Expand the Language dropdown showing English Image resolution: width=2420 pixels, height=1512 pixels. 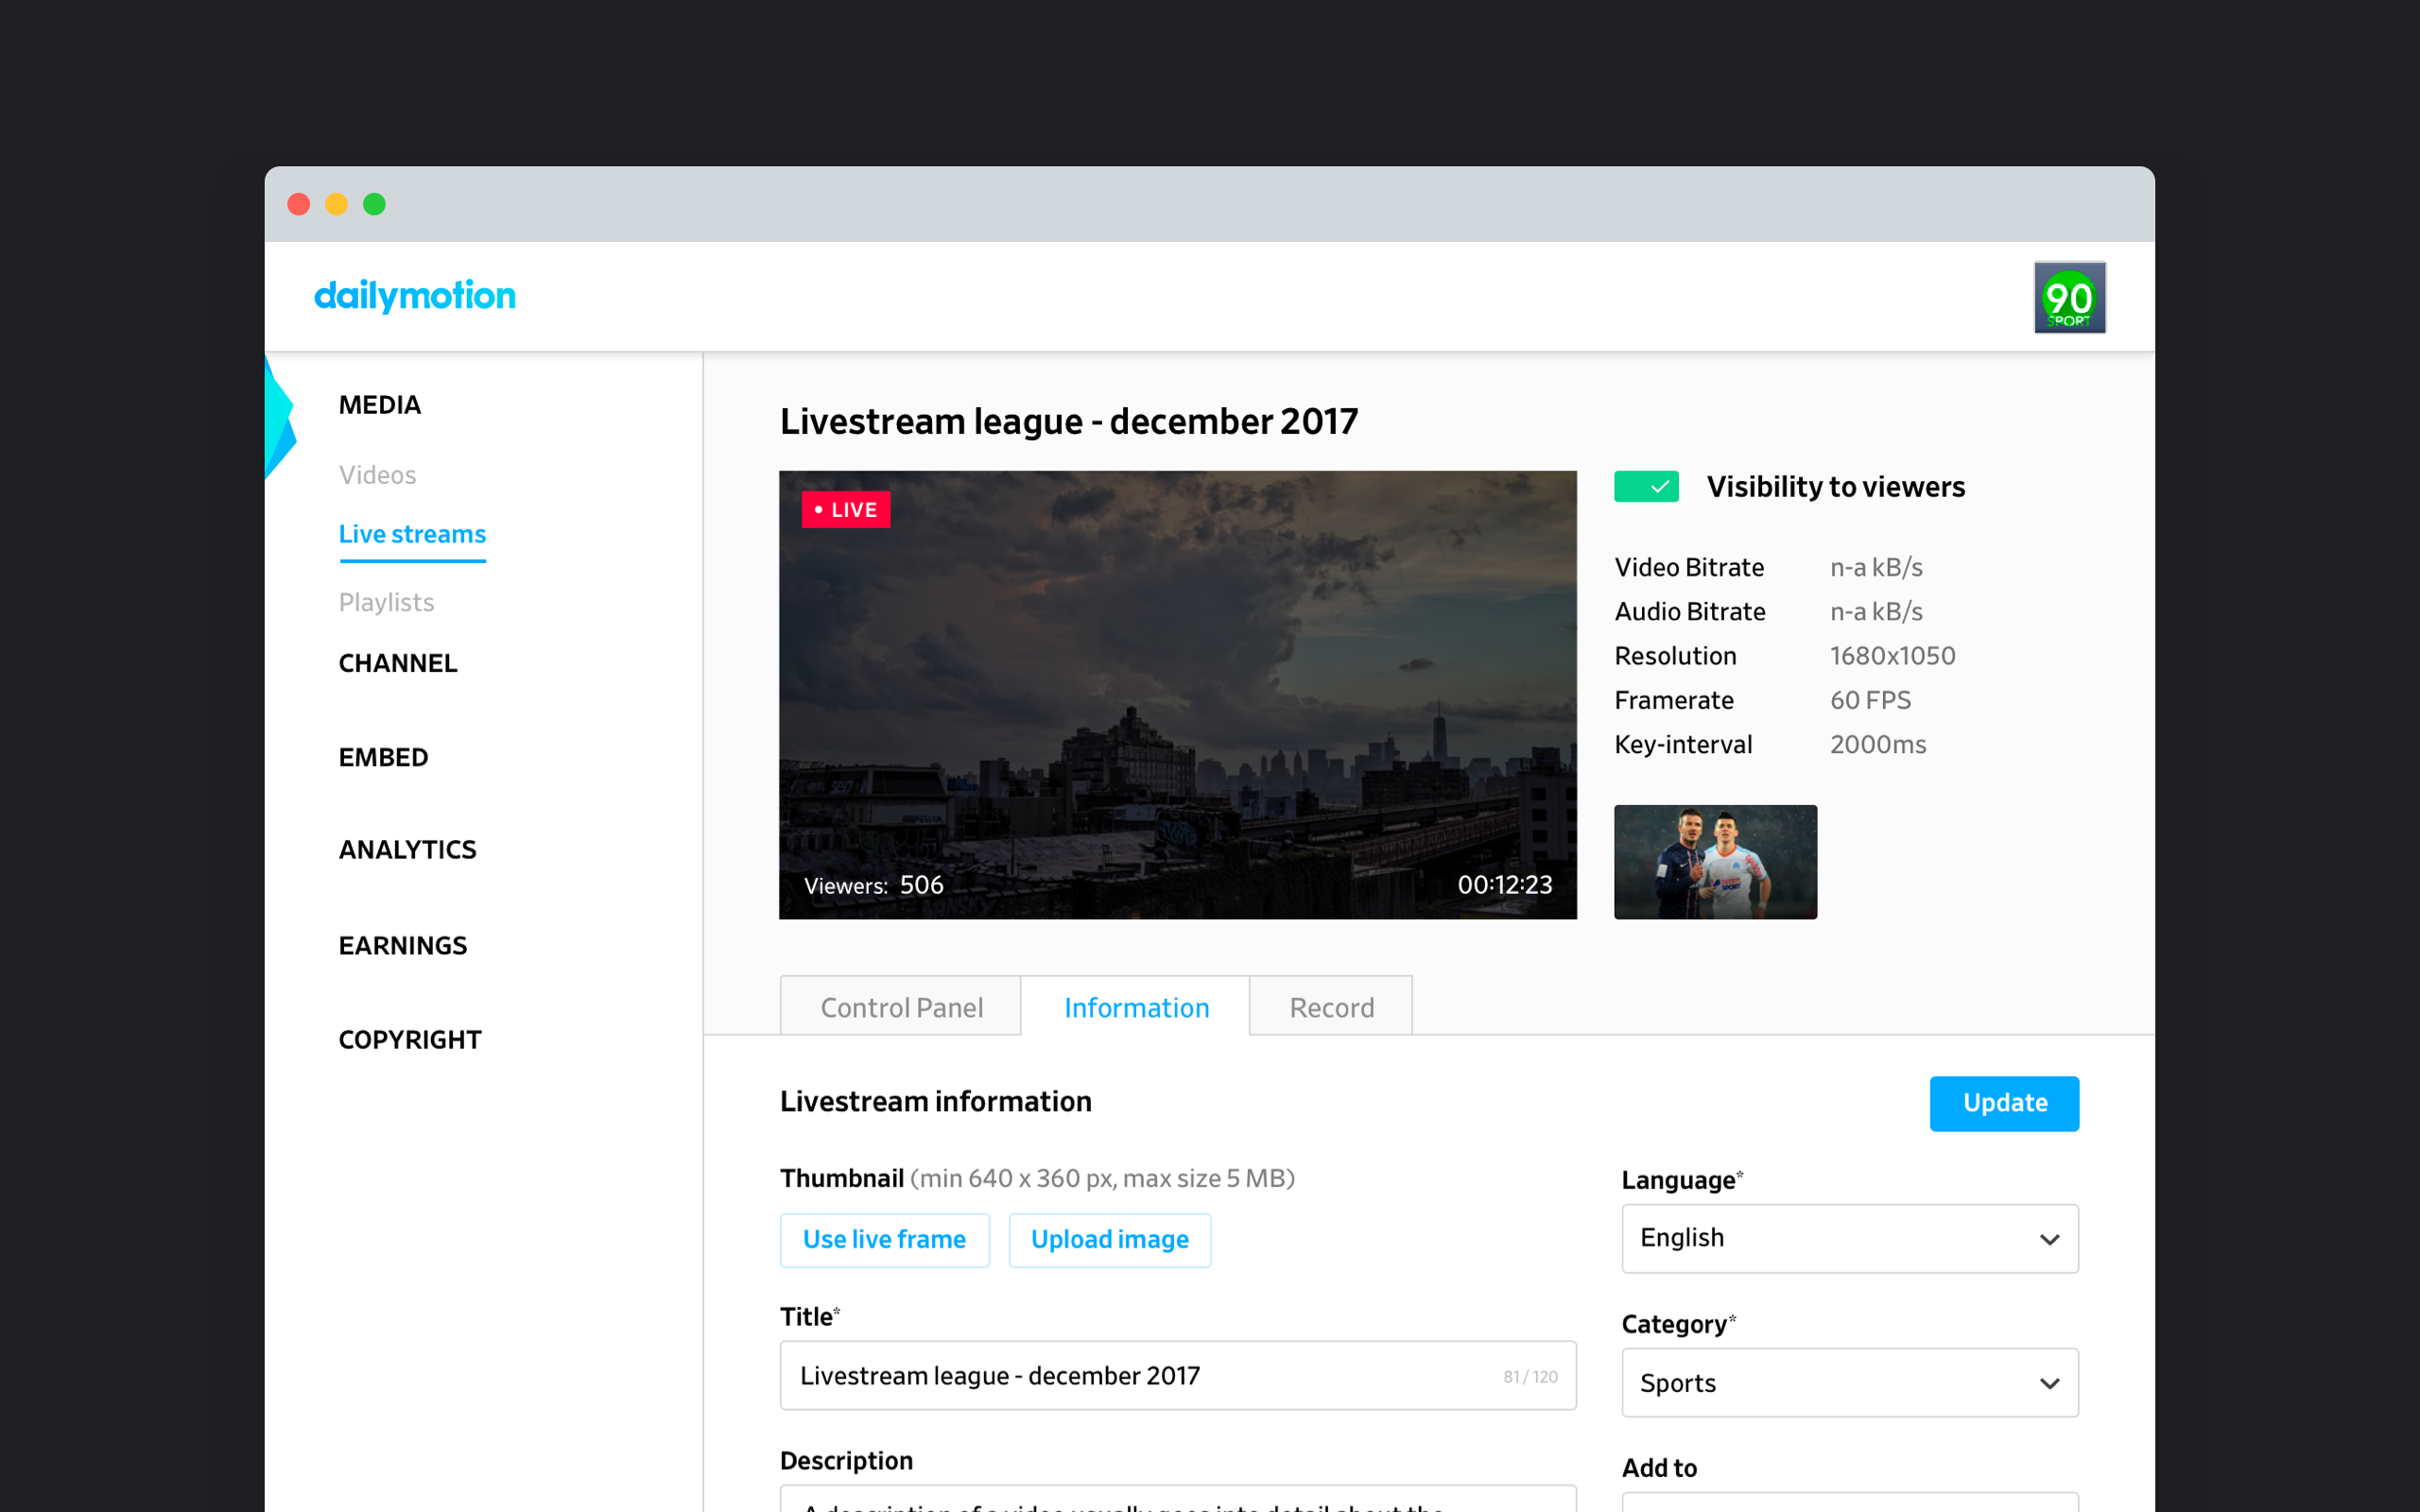[1849, 1238]
